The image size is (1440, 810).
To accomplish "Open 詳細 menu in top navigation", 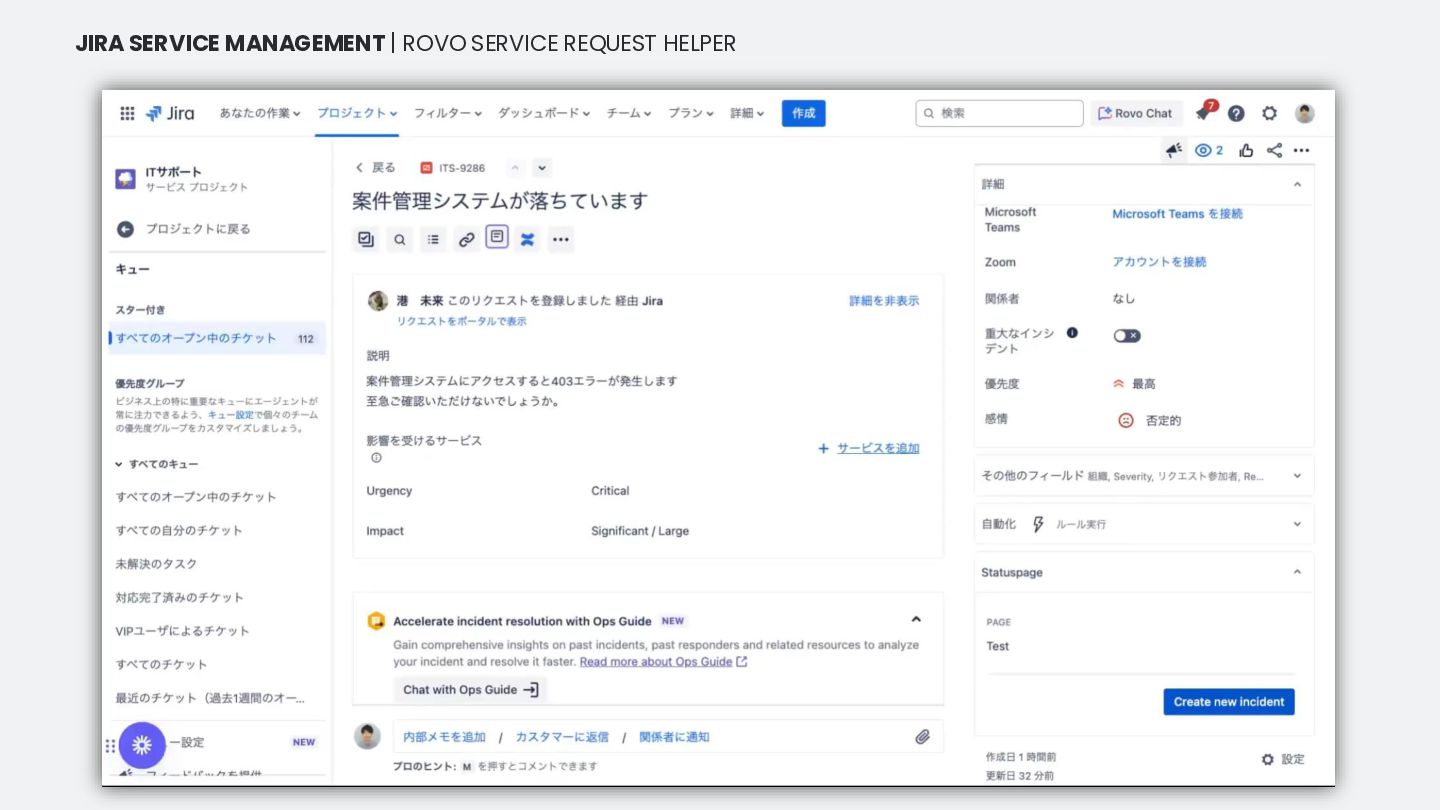I will (x=747, y=113).
